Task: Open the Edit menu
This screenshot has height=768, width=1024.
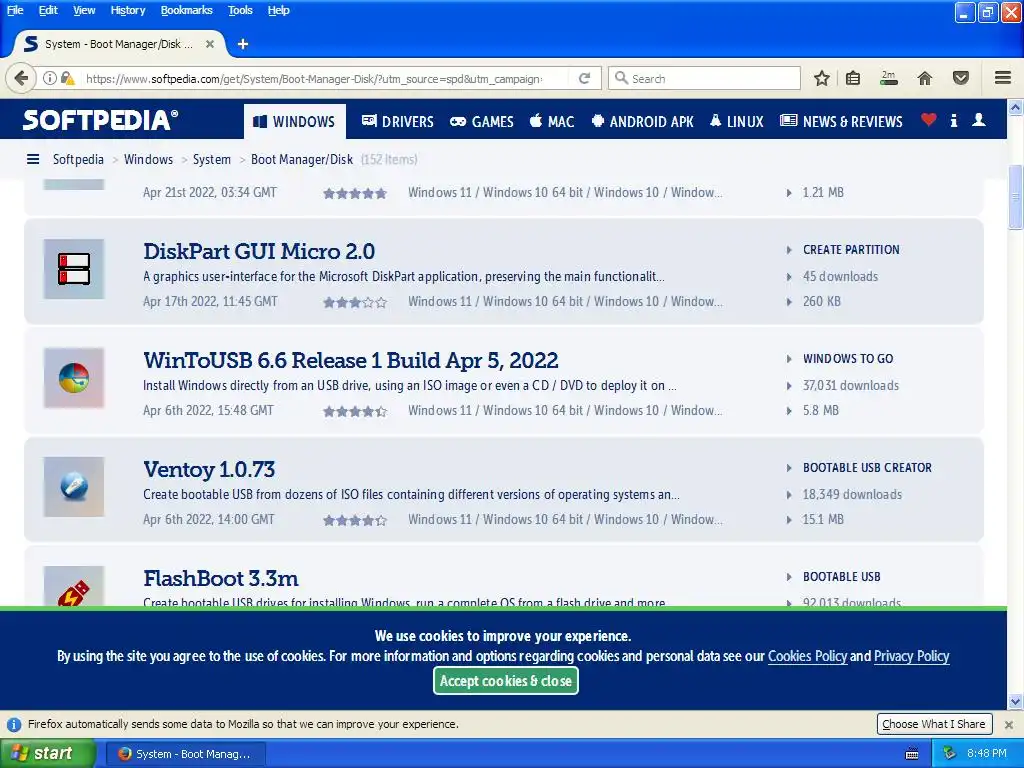Action: [x=48, y=10]
